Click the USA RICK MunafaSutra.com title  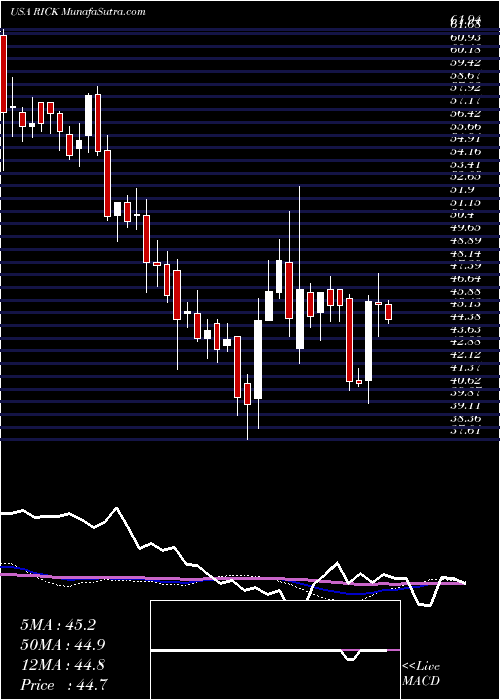click(x=78, y=12)
